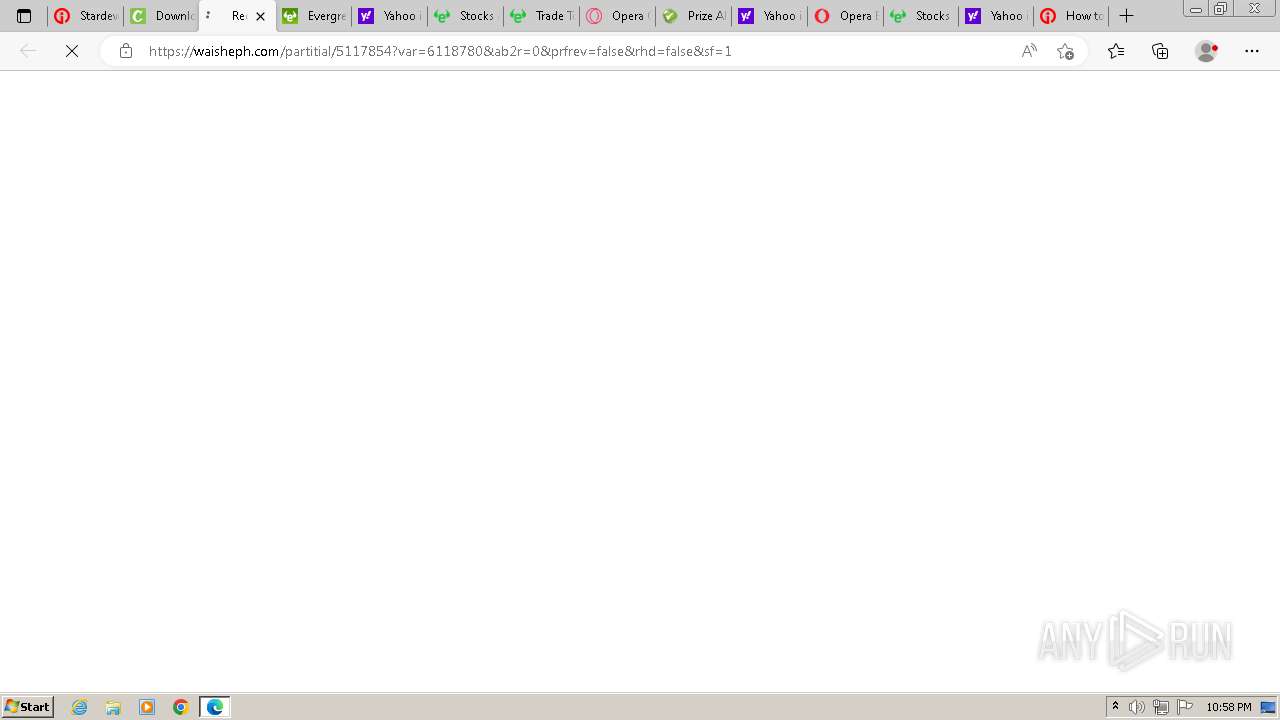Open the Windows Start menu

click(x=28, y=707)
